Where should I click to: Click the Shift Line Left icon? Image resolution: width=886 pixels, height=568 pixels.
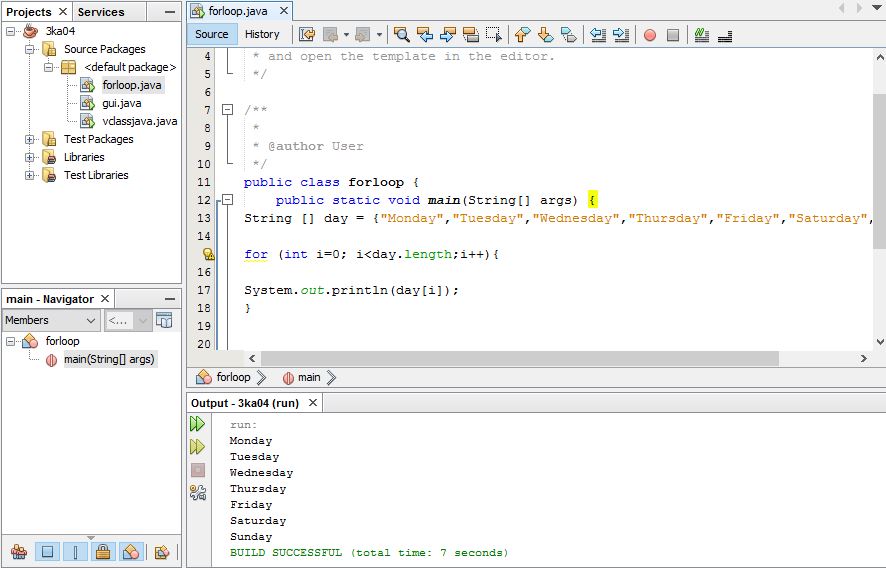[x=598, y=34]
